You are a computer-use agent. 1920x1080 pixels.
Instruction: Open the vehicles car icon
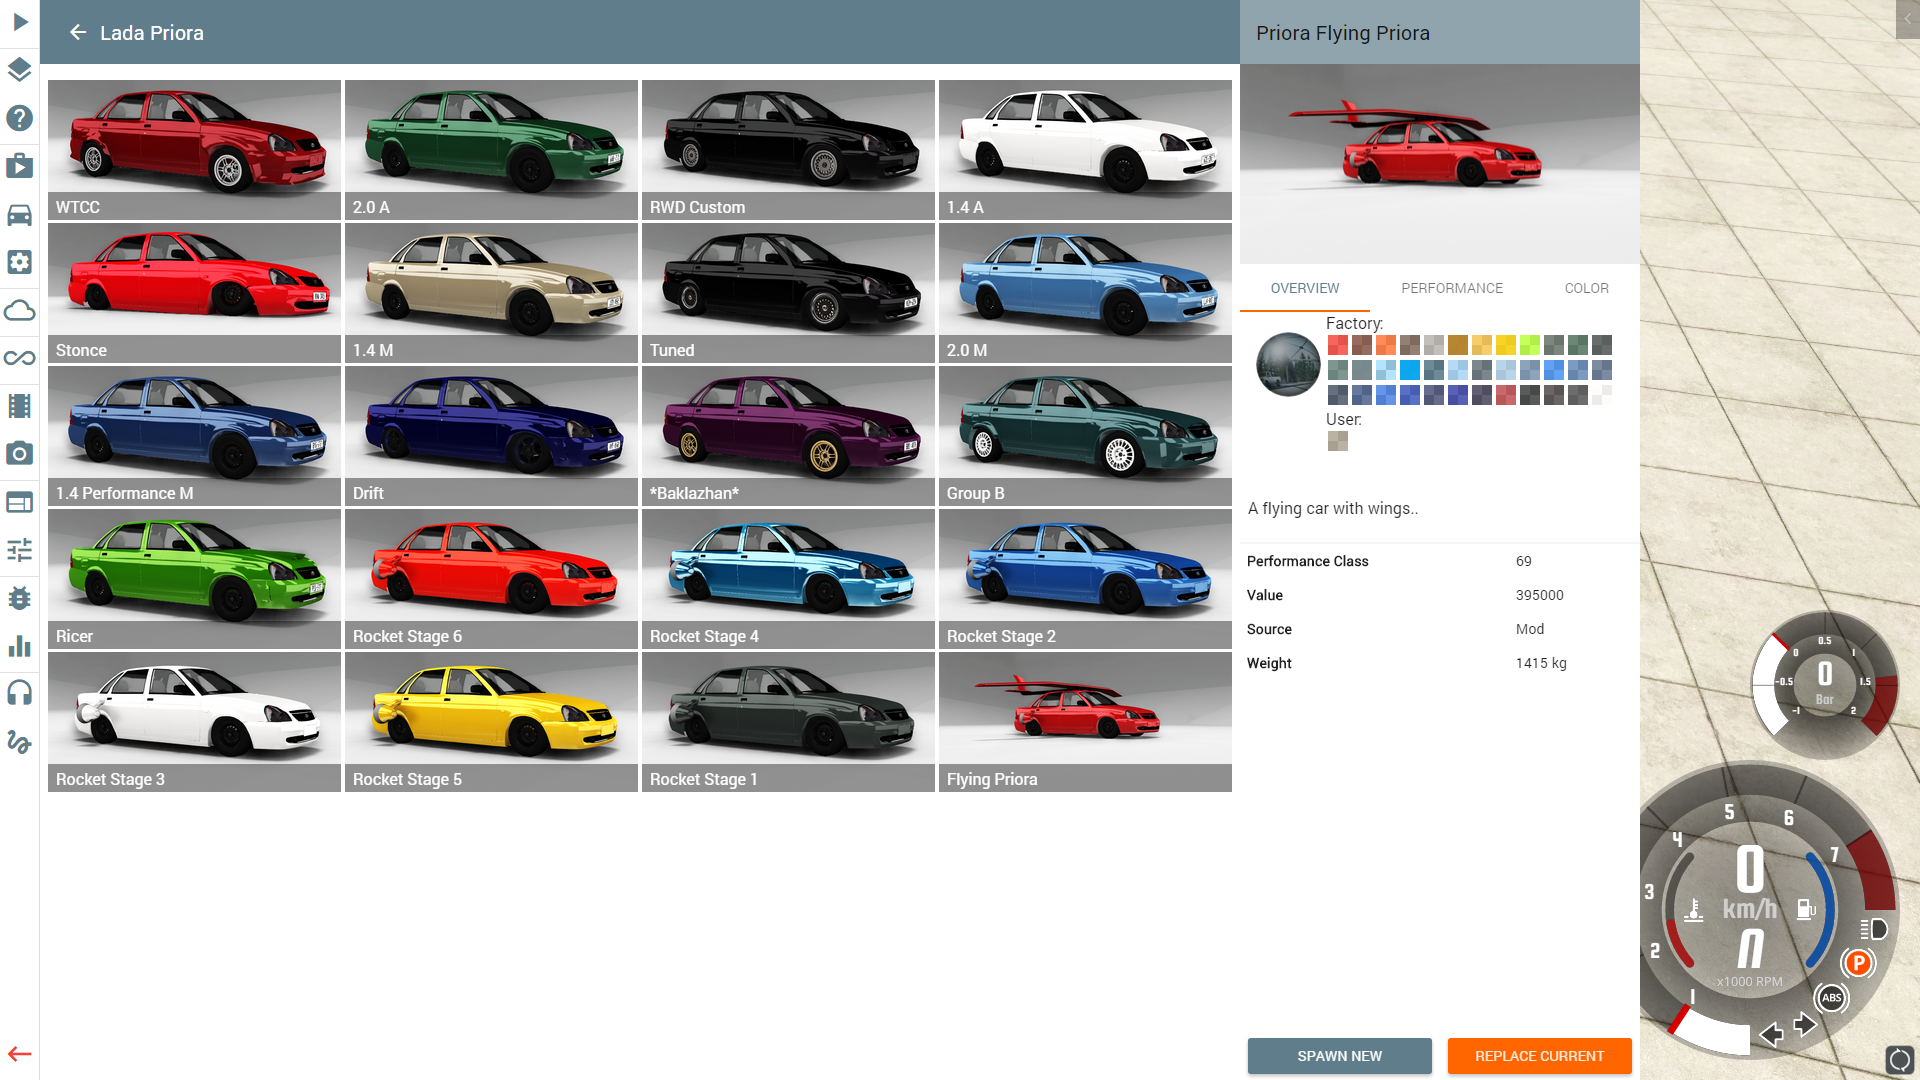20,214
